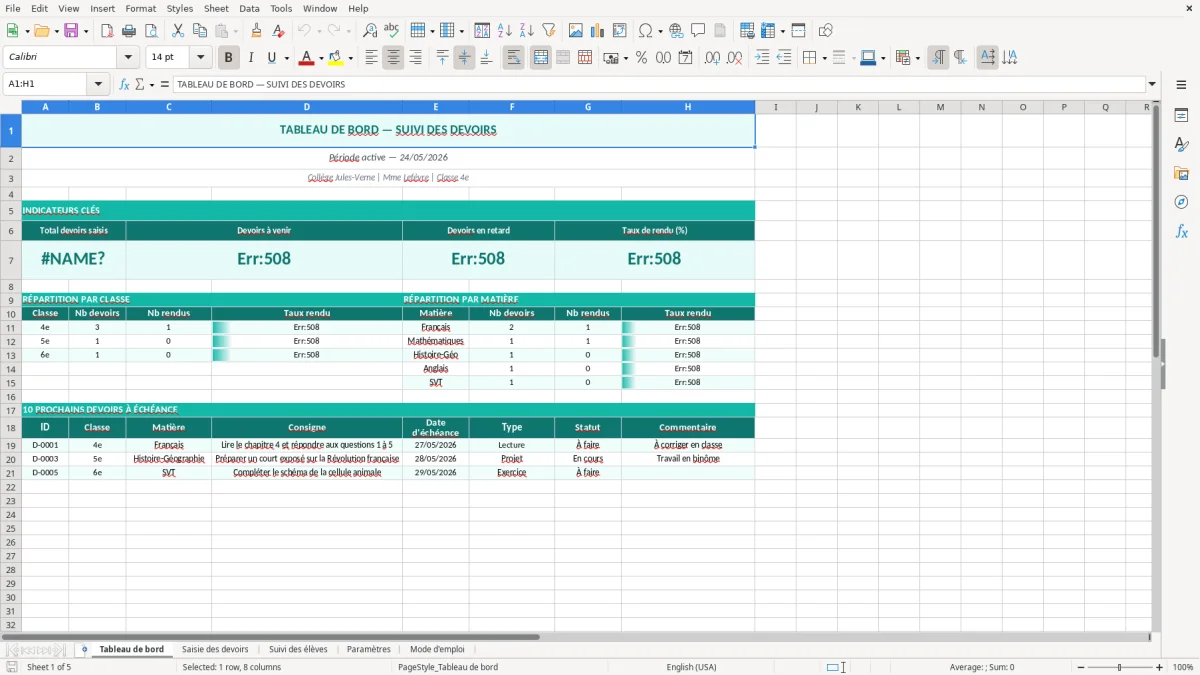The height and width of the screenshot is (675, 1200).
Task: Open the font name dropdown
Action: pyautogui.click(x=129, y=58)
